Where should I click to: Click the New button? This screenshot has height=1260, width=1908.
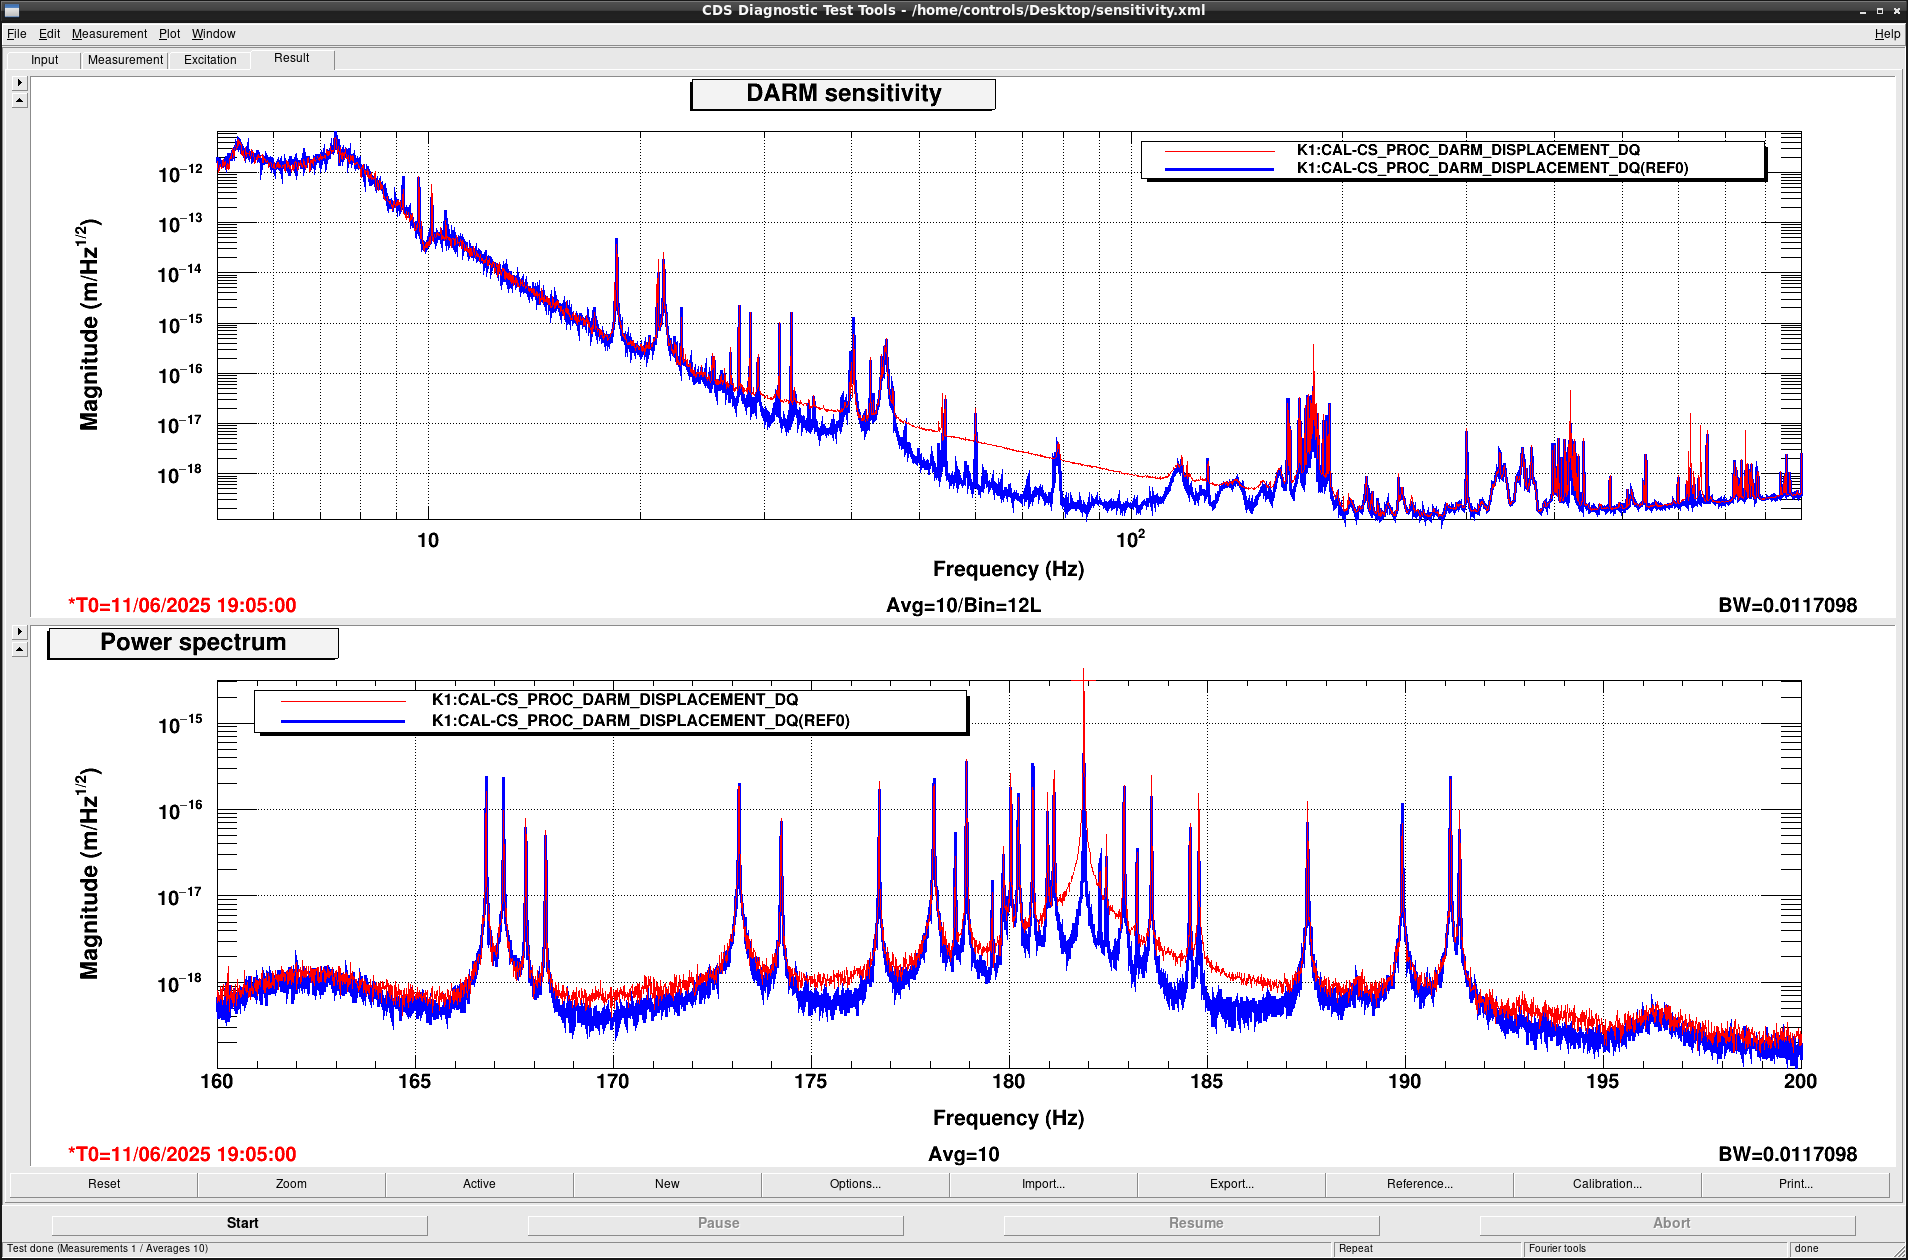(x=667, y=1184)
